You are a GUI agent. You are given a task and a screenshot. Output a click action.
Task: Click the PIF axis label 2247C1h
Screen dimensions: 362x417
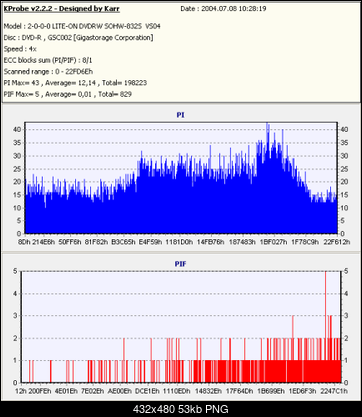[333, 391]
